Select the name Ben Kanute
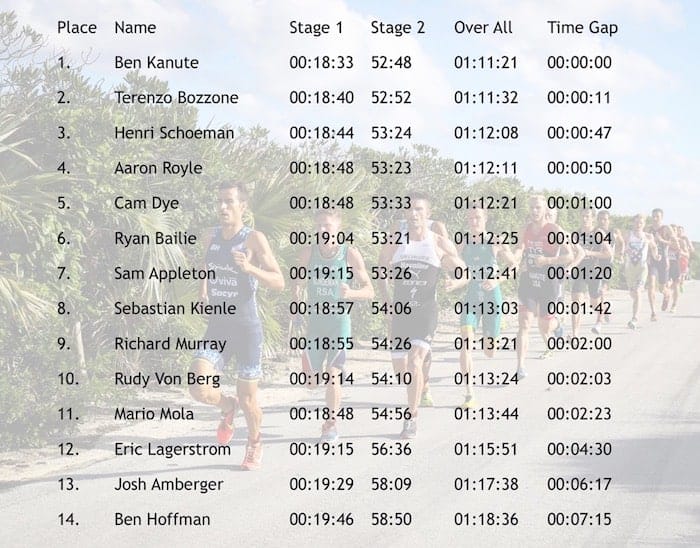The width and height of the screenshot is (700, 548). click(x=156, y=63)
